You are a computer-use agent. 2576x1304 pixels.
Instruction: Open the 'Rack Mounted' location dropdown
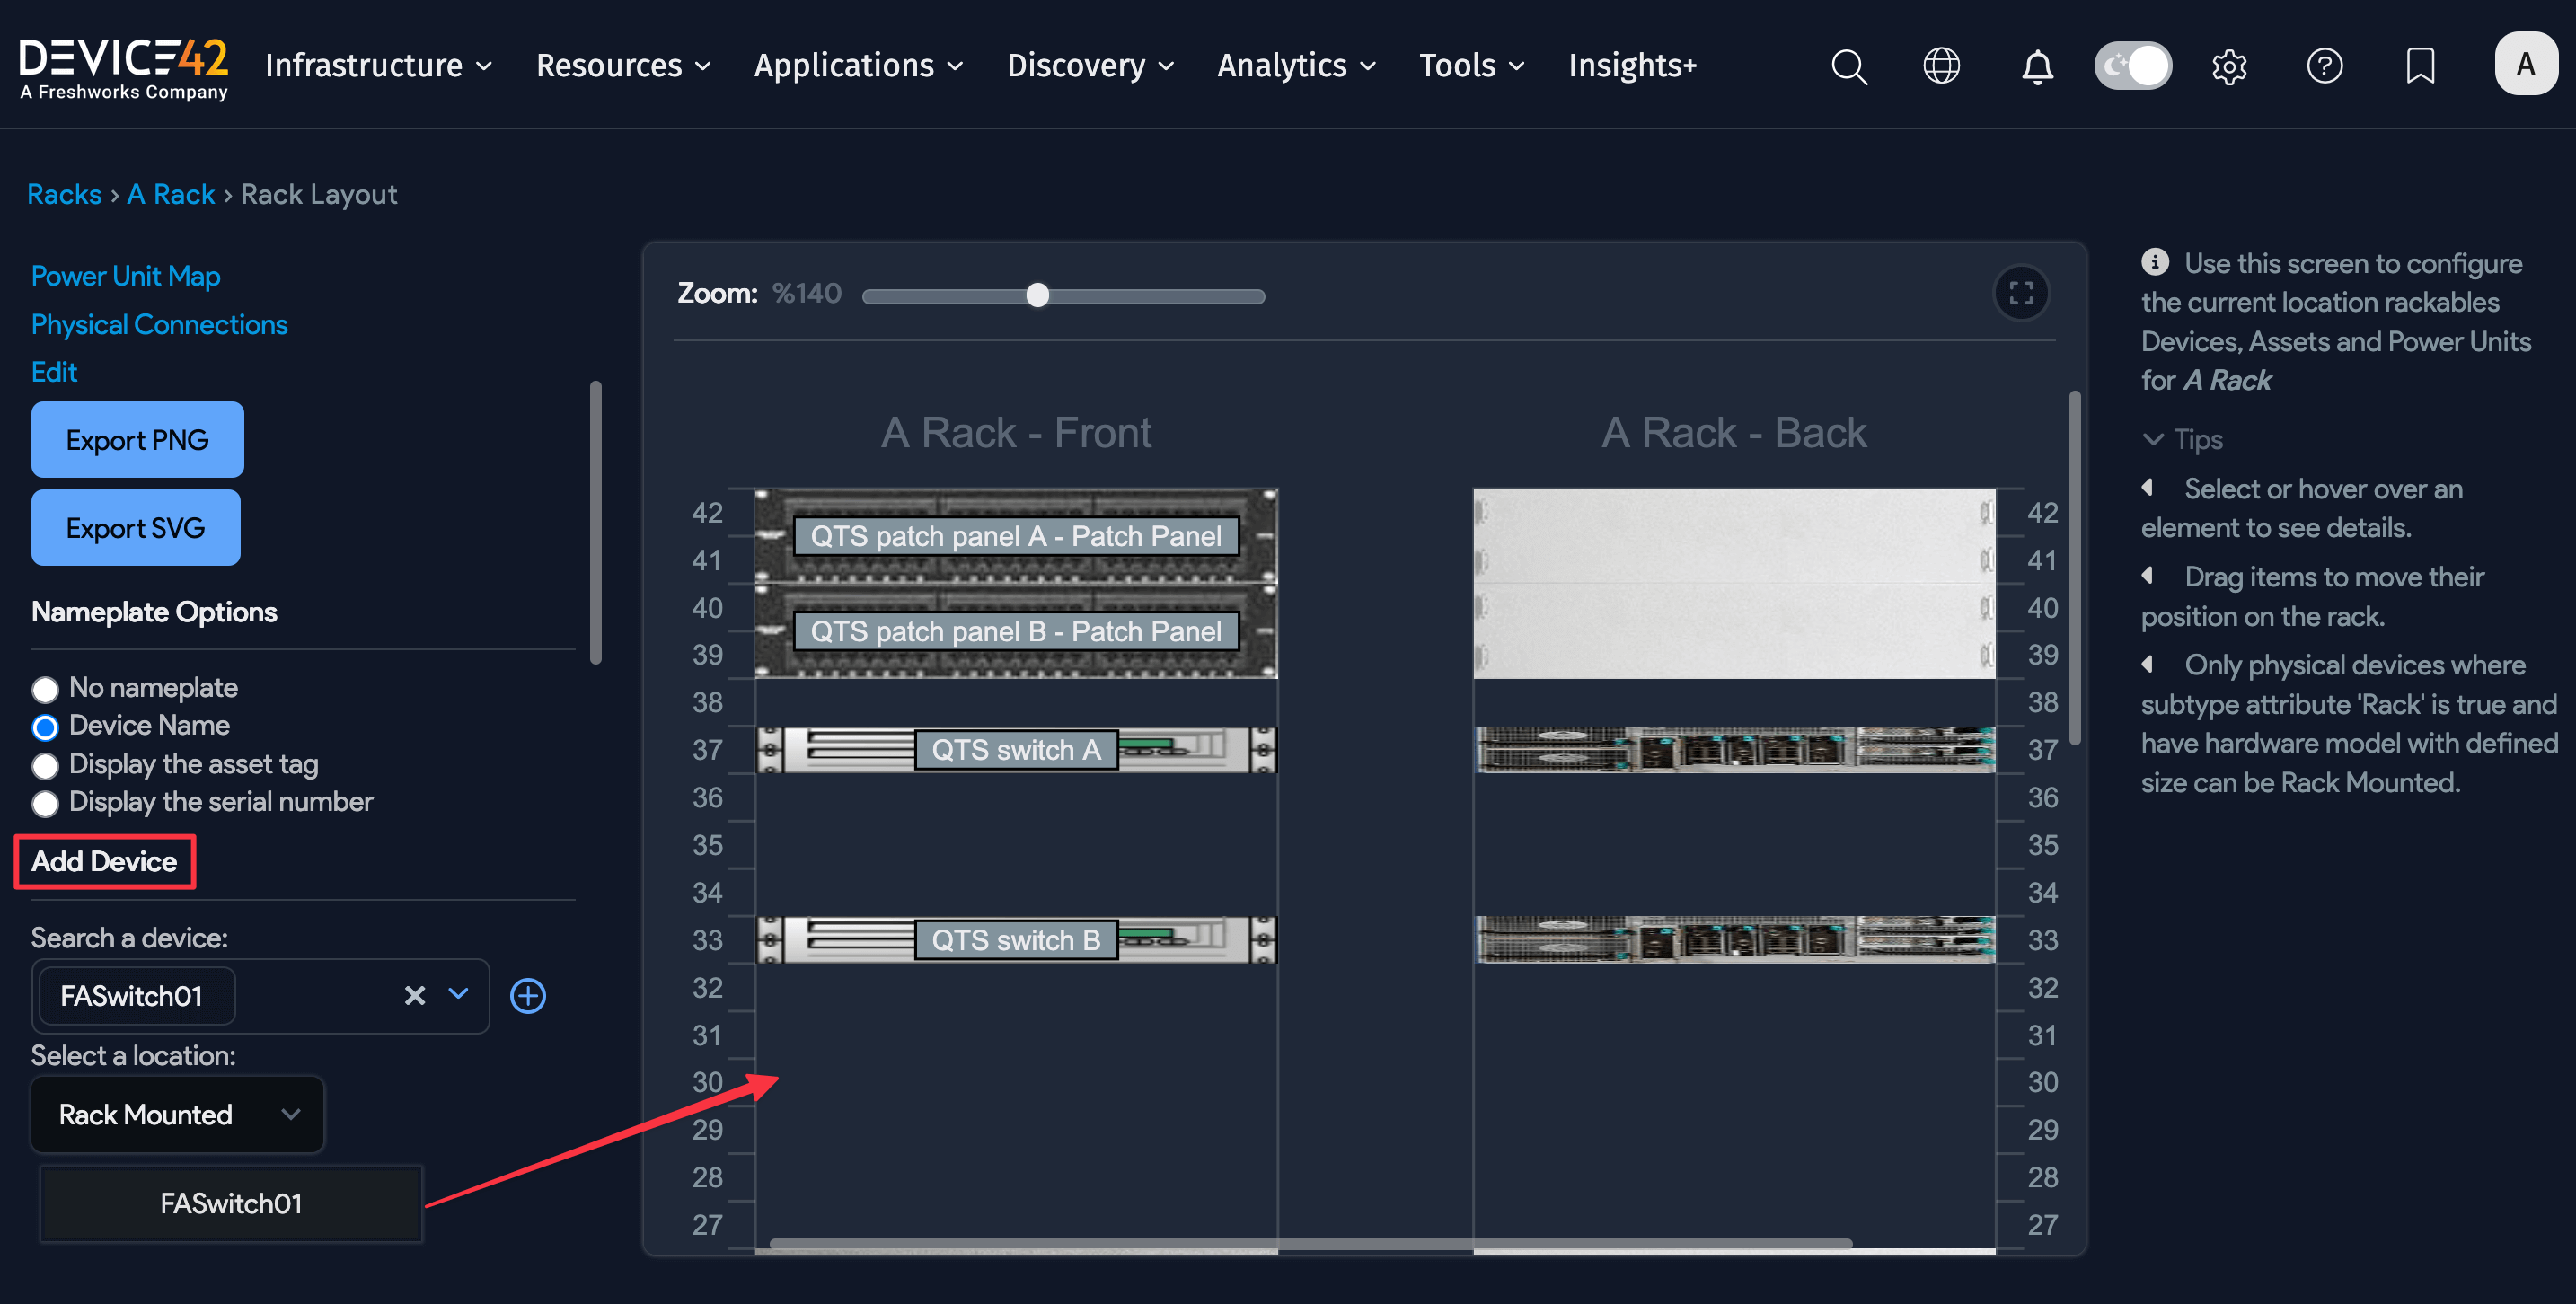coord(177,1114)
